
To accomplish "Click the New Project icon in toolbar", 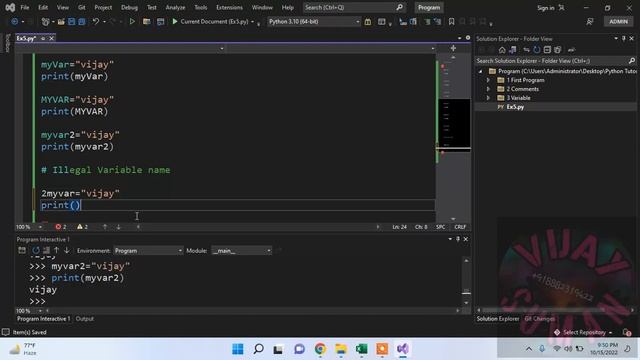I will [x=46, y=22].
